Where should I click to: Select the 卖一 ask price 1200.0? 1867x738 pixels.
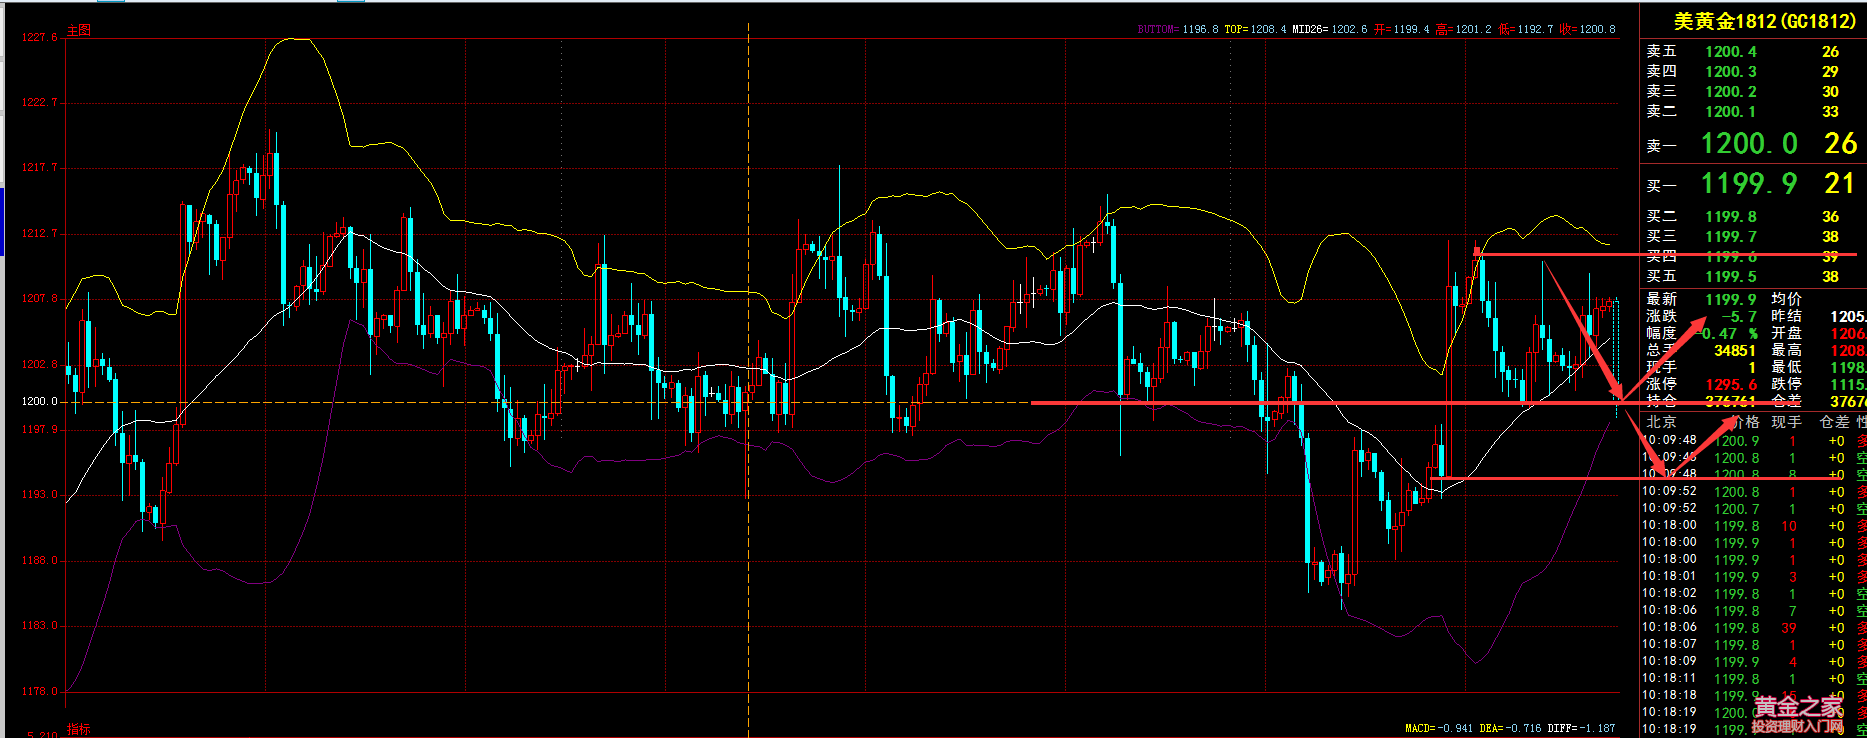point(1749,144)
